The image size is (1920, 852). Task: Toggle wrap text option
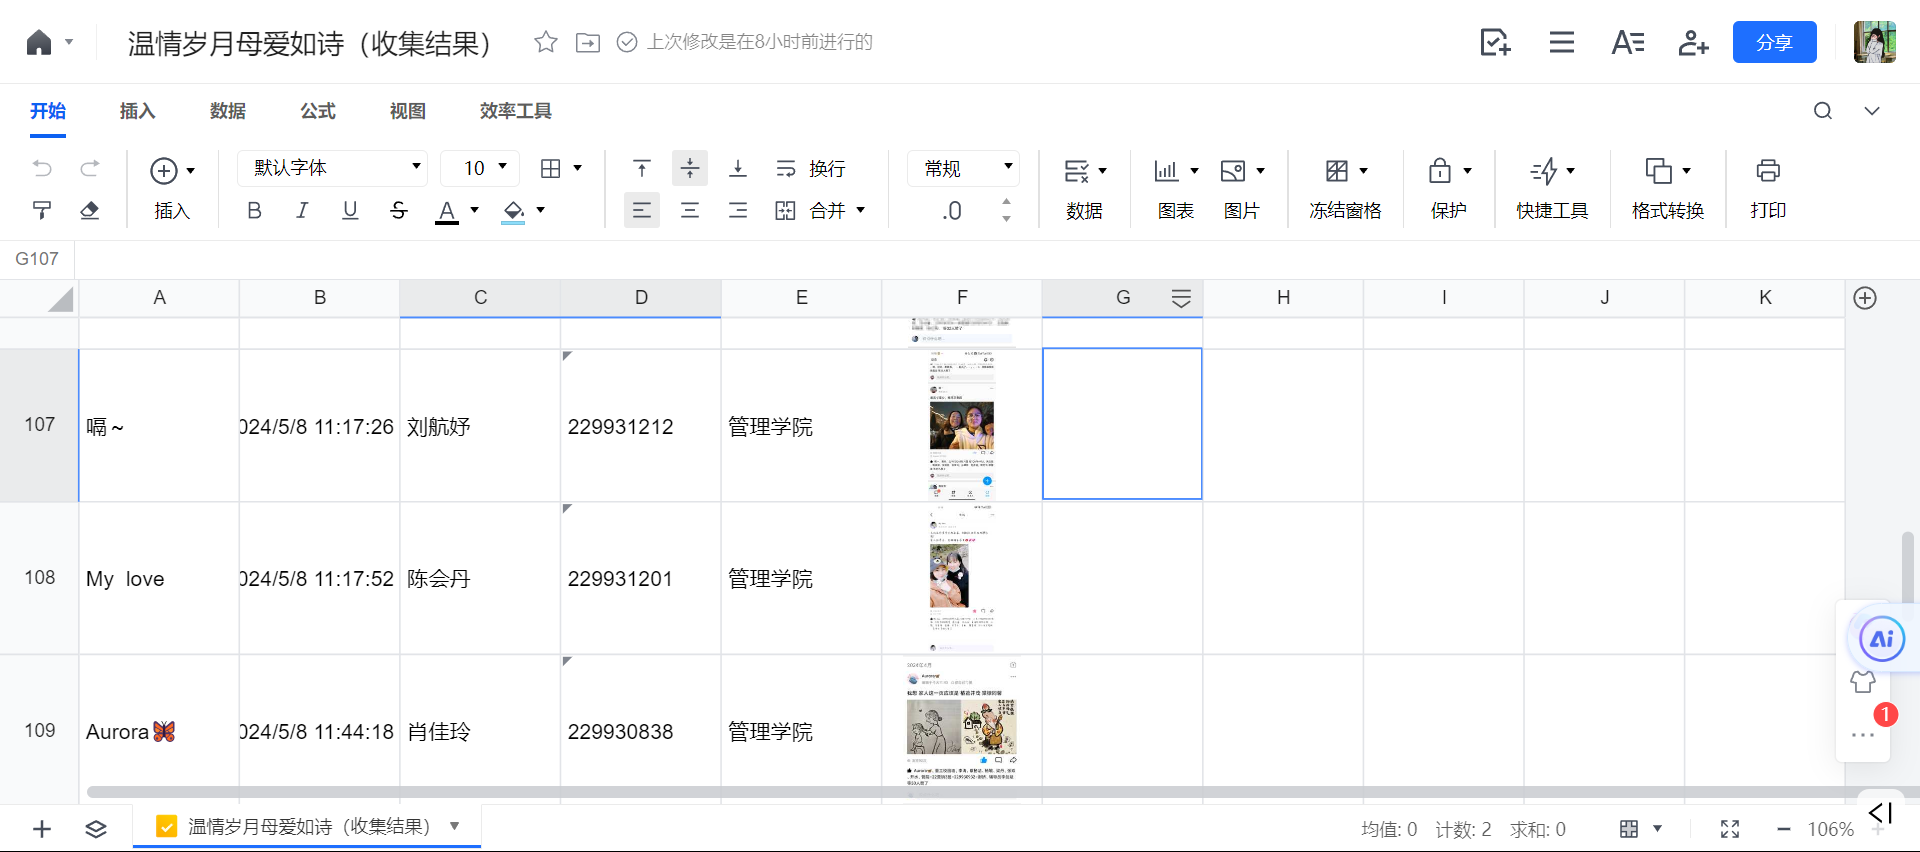coord(811,169)
